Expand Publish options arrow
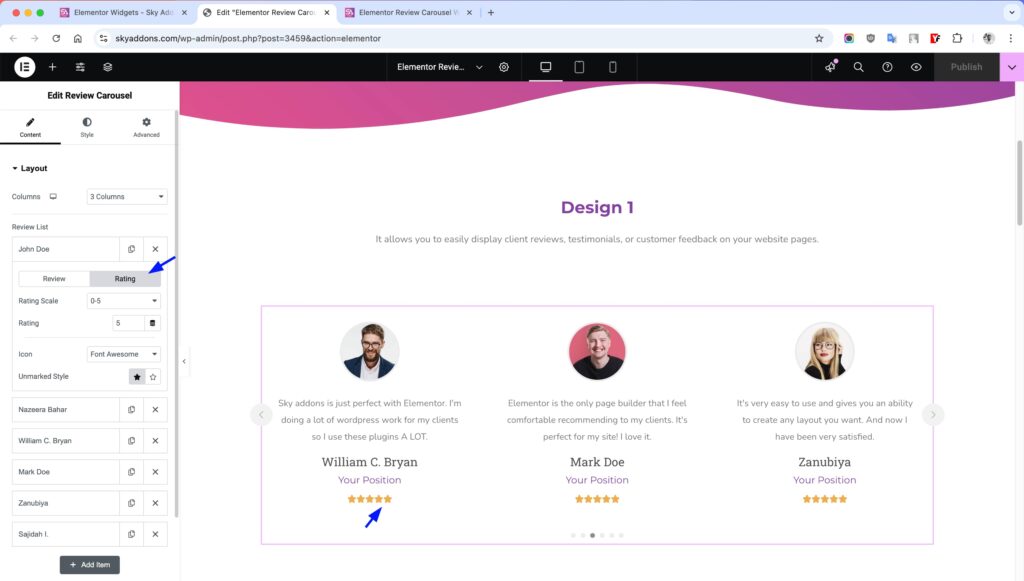 [x=1012, y=67]
